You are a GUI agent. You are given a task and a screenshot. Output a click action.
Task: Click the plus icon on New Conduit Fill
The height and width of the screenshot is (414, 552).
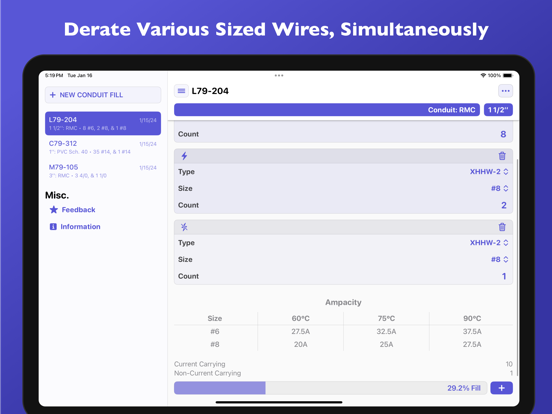[53, 95]
